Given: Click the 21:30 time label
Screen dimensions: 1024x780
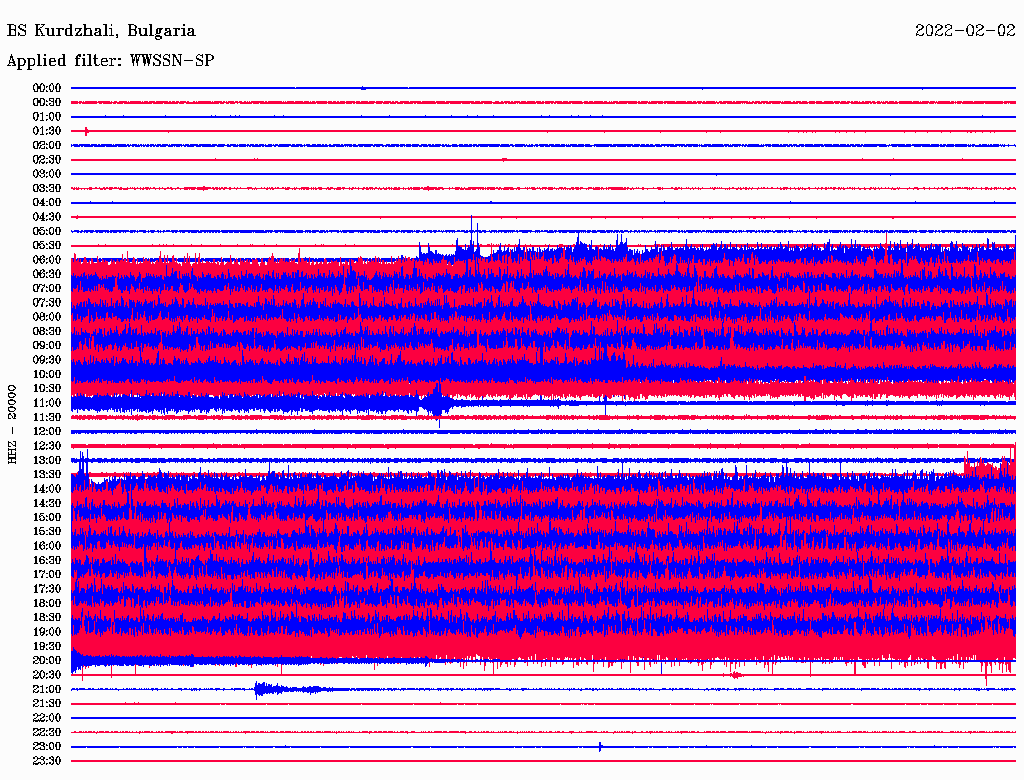Looking at the screenshot, I should (47, 704).
